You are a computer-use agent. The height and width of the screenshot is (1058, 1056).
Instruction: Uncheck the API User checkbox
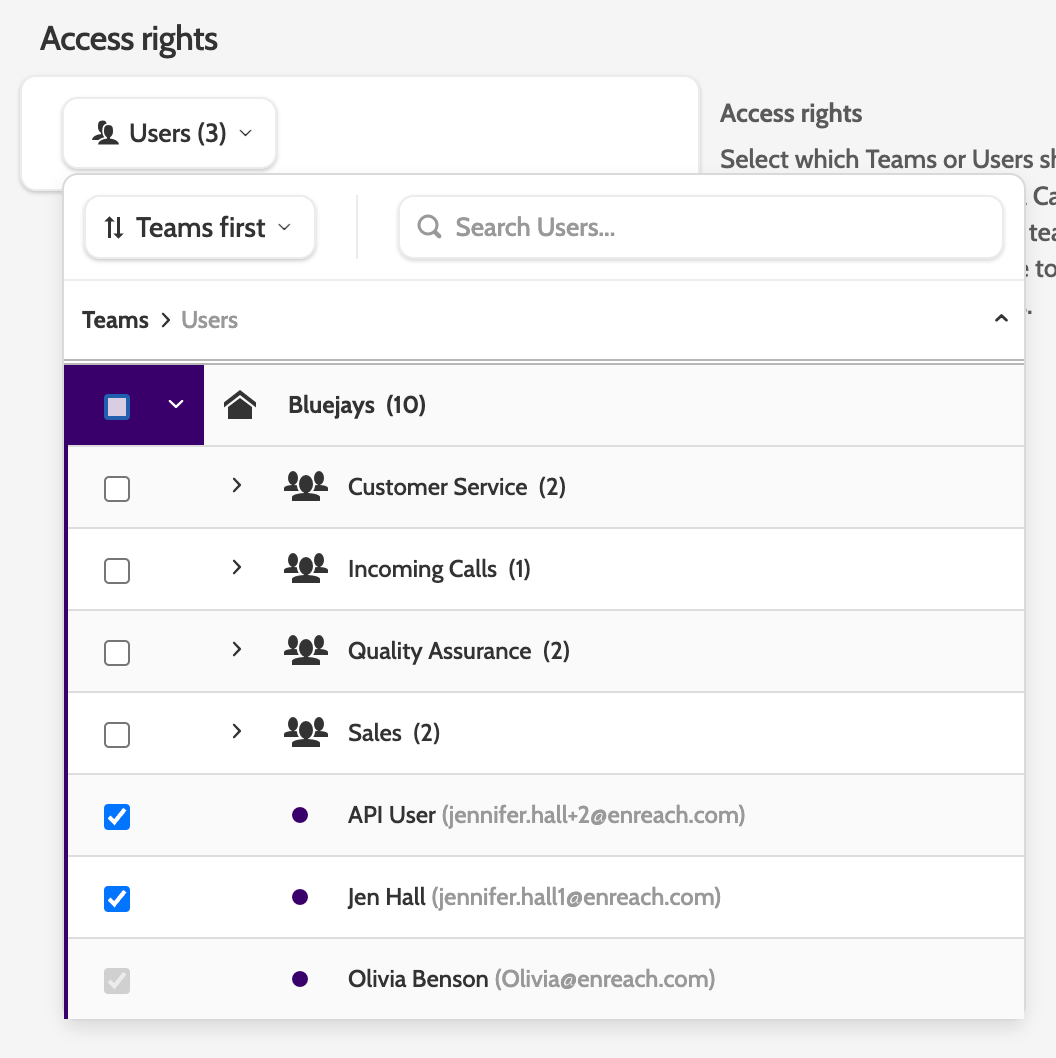tap(117, 817)
